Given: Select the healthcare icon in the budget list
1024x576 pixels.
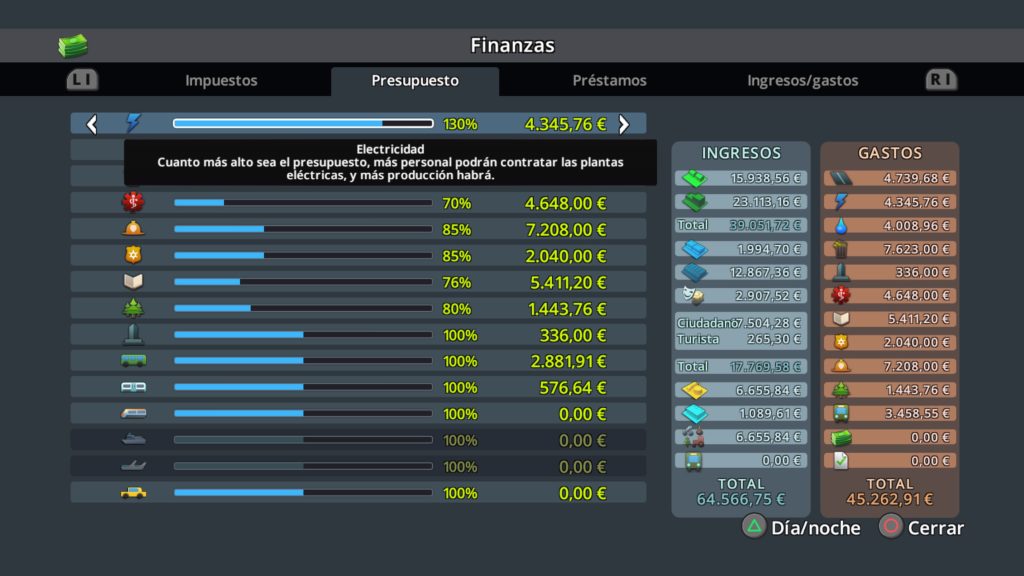Looking at the screenshot, I should coord(133,203).
